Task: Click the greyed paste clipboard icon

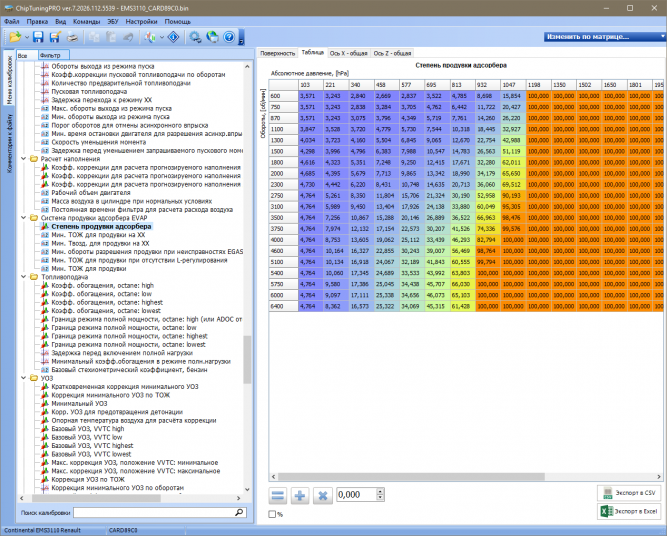Action: tap(111, 37)
